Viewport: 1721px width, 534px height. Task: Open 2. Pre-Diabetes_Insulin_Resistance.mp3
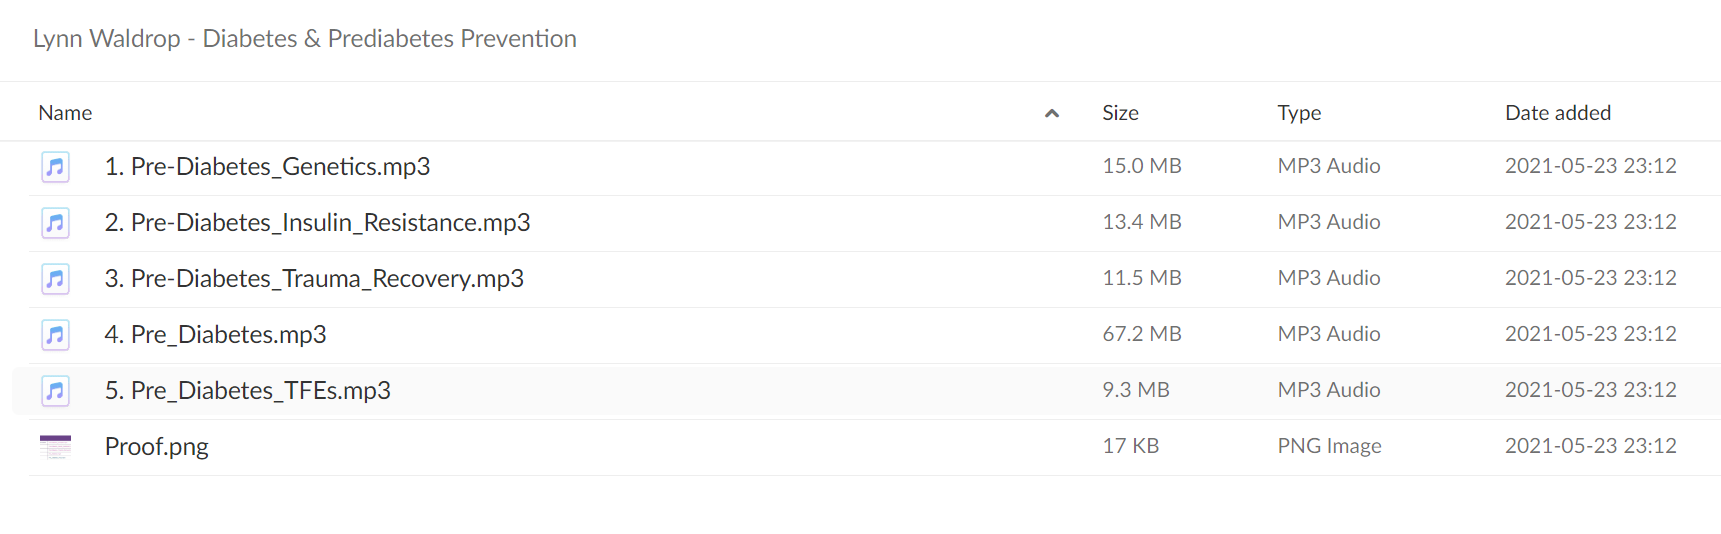[317, 222]
